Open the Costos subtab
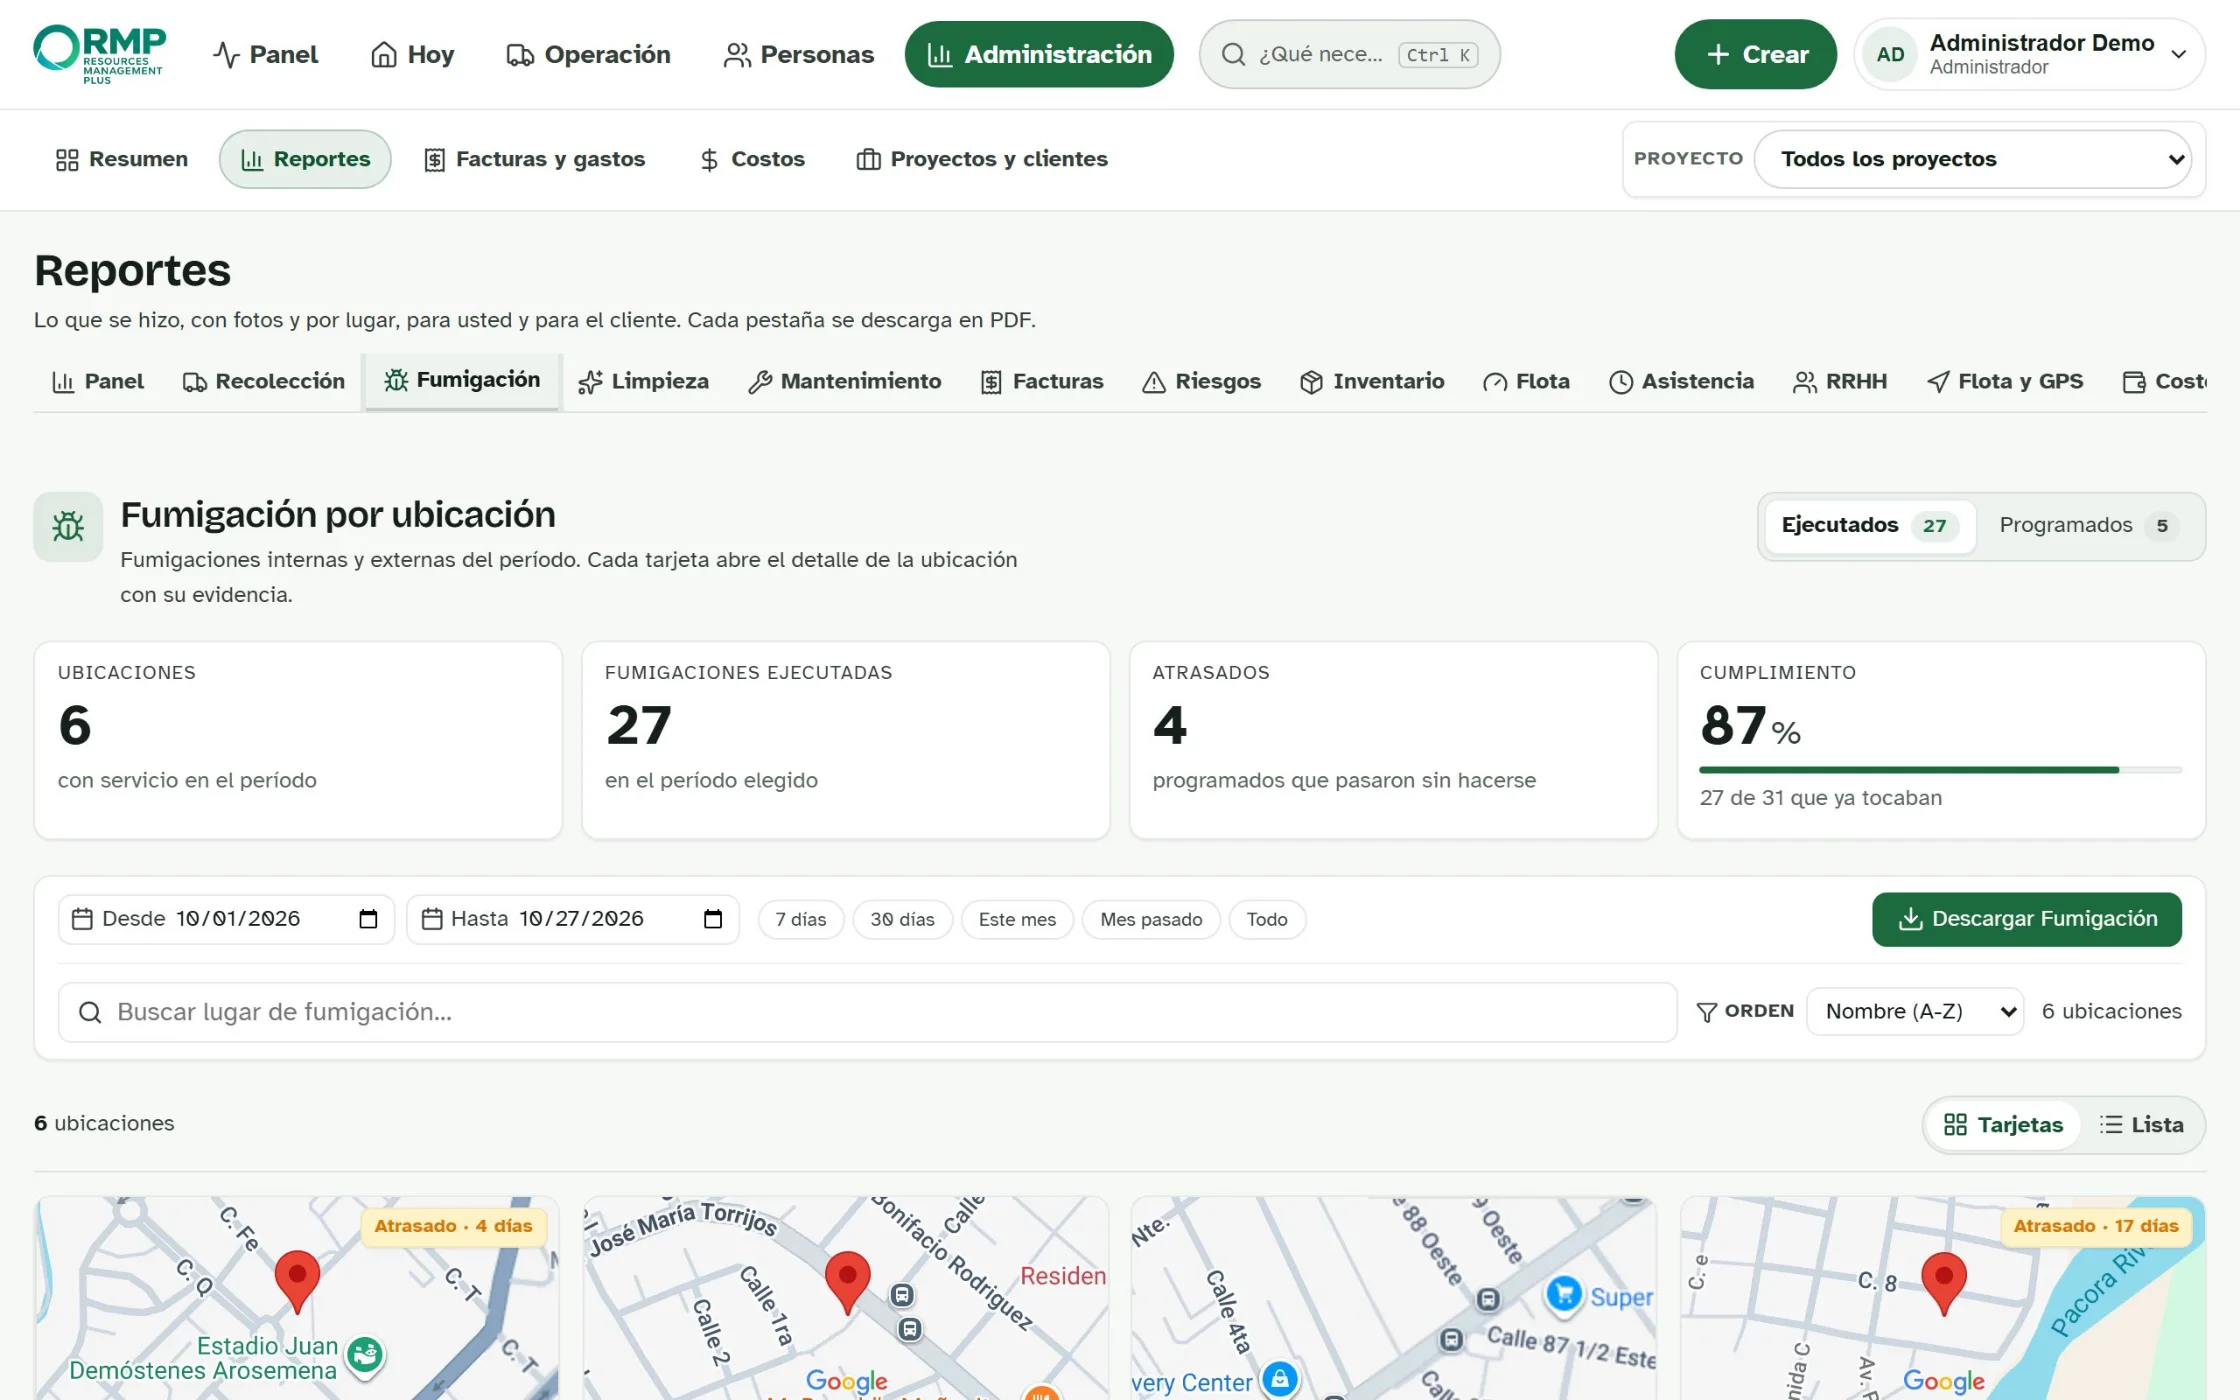The width and height of the screenshot is (2240, 1400). point(751,159)
